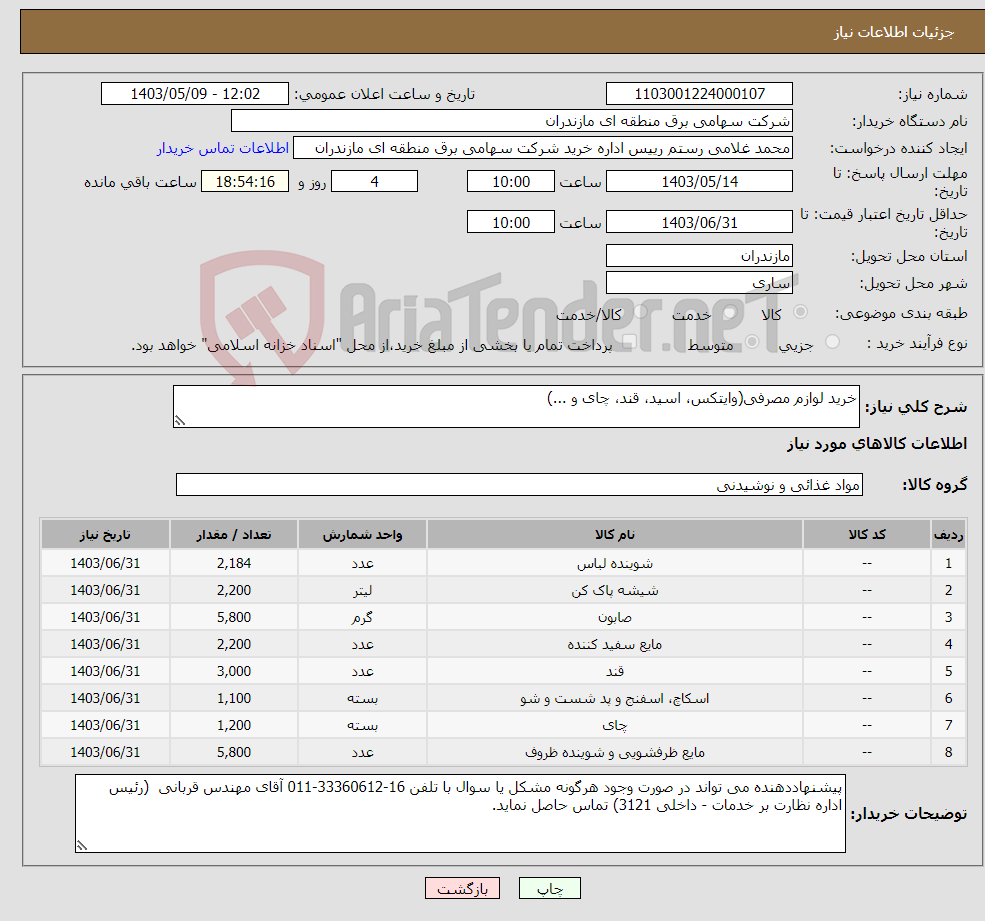Click the unit cell لیتر
Screen dimensions: 985x921
pyautogui.click(x=362, y=591)
